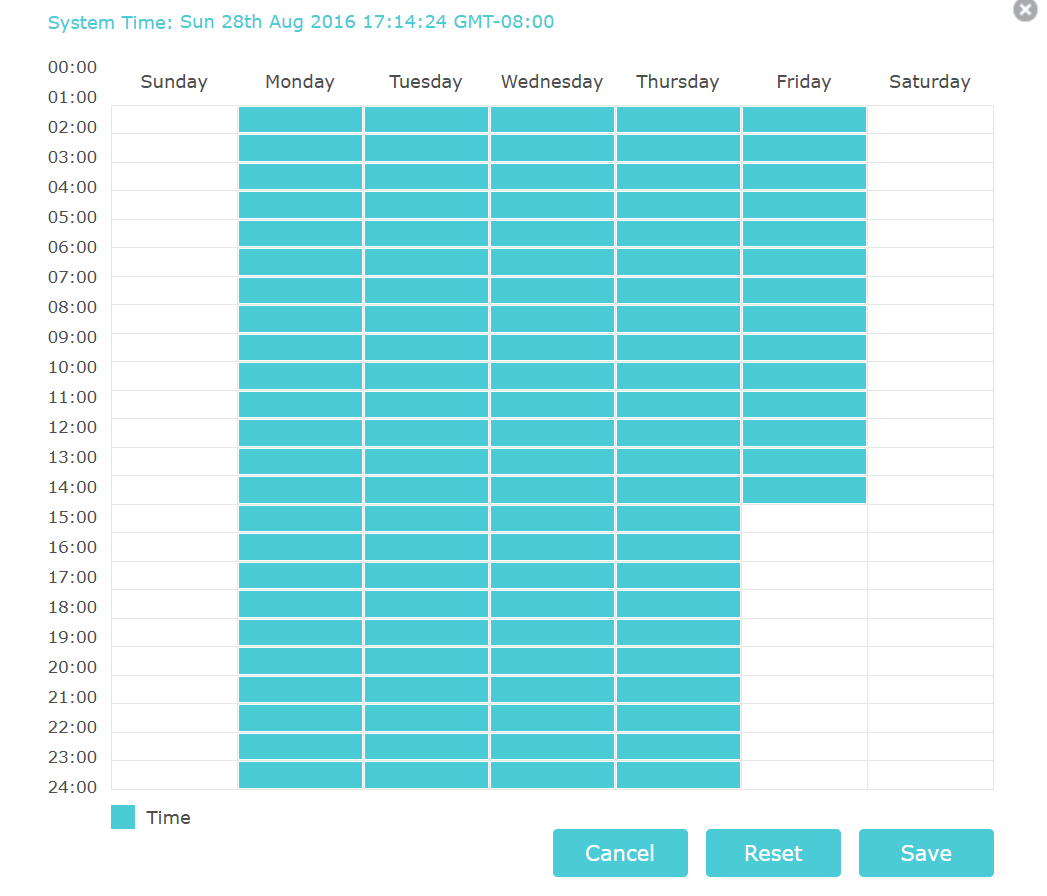Image resolution: width=1047 pixels, height=896 pixels.
Task: Deselect the last blue Friday cell
Action: click(x=804, y=490)
